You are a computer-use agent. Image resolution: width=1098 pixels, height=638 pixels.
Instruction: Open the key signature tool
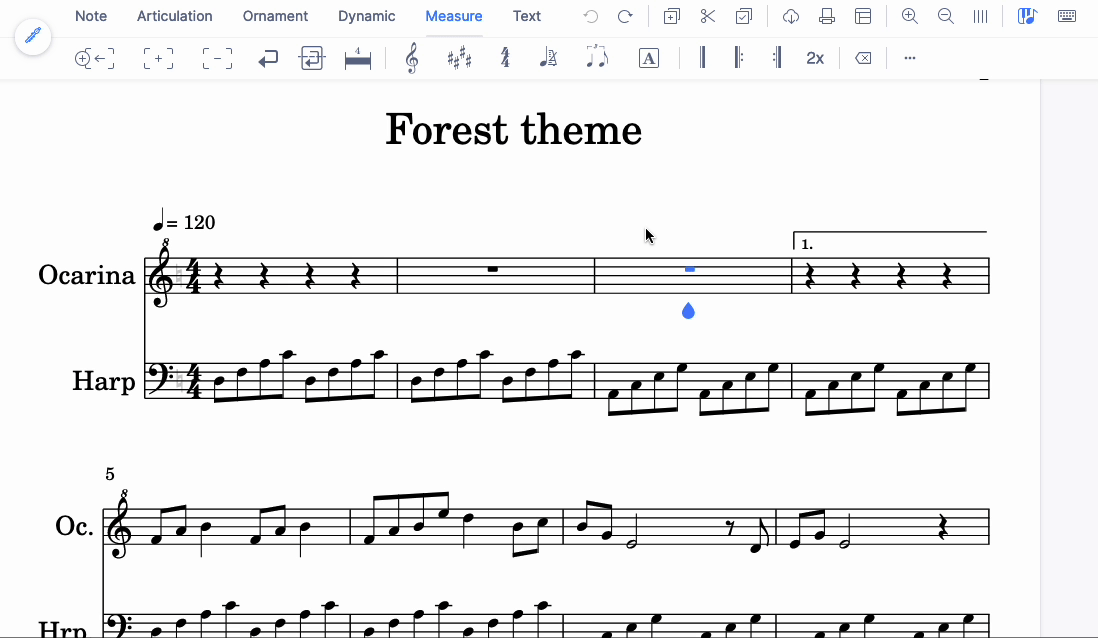tap(459, 57)
